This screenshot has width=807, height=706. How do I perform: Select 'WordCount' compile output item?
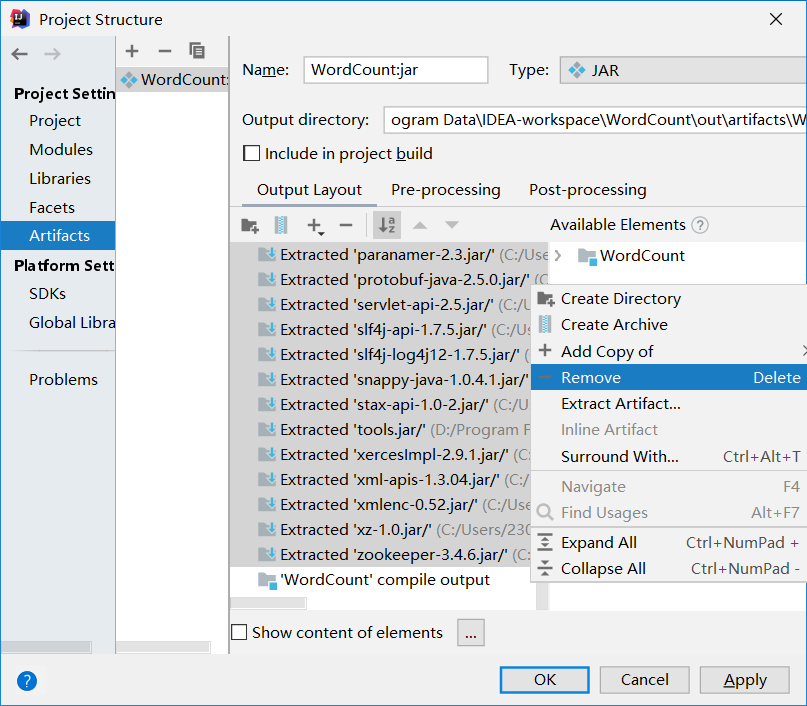click(384, 580)
